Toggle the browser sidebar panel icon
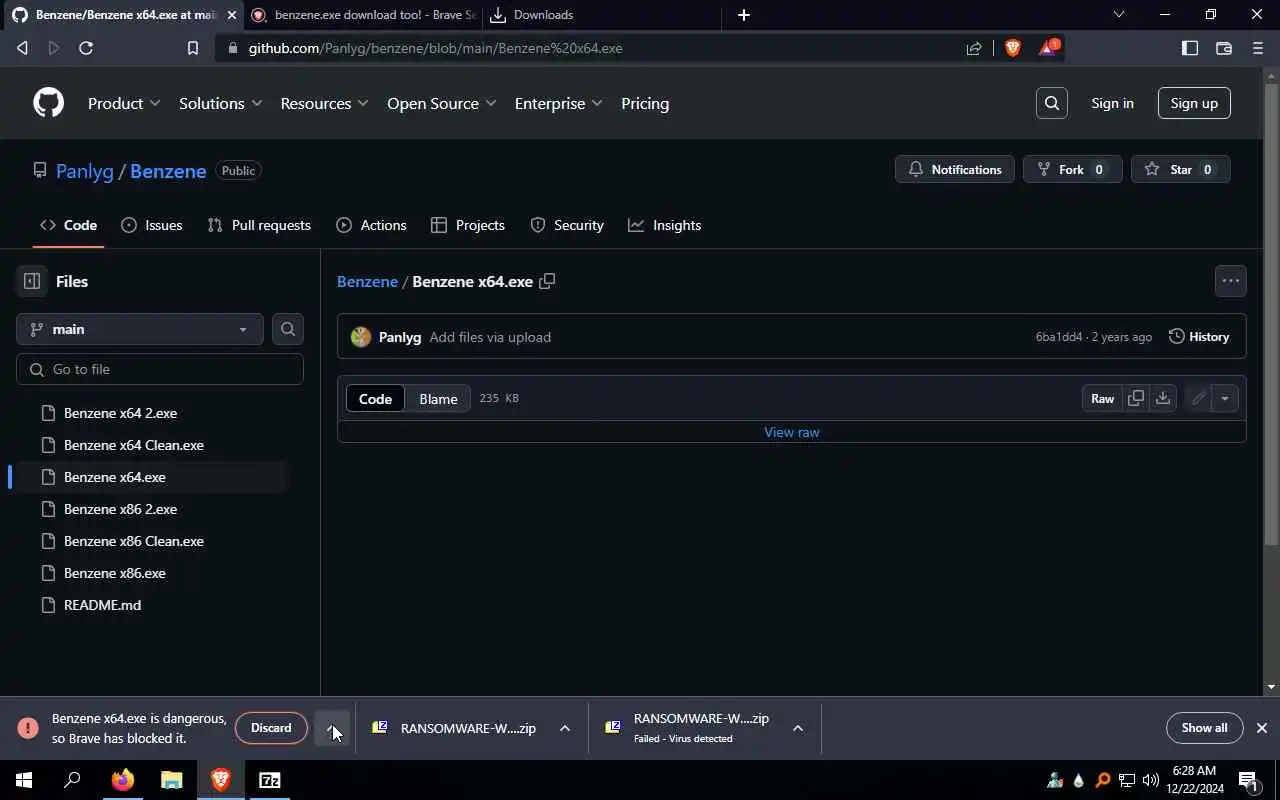Image resolution: width=1280 pixels, height=800 pixels. [x=1190, y=48]
